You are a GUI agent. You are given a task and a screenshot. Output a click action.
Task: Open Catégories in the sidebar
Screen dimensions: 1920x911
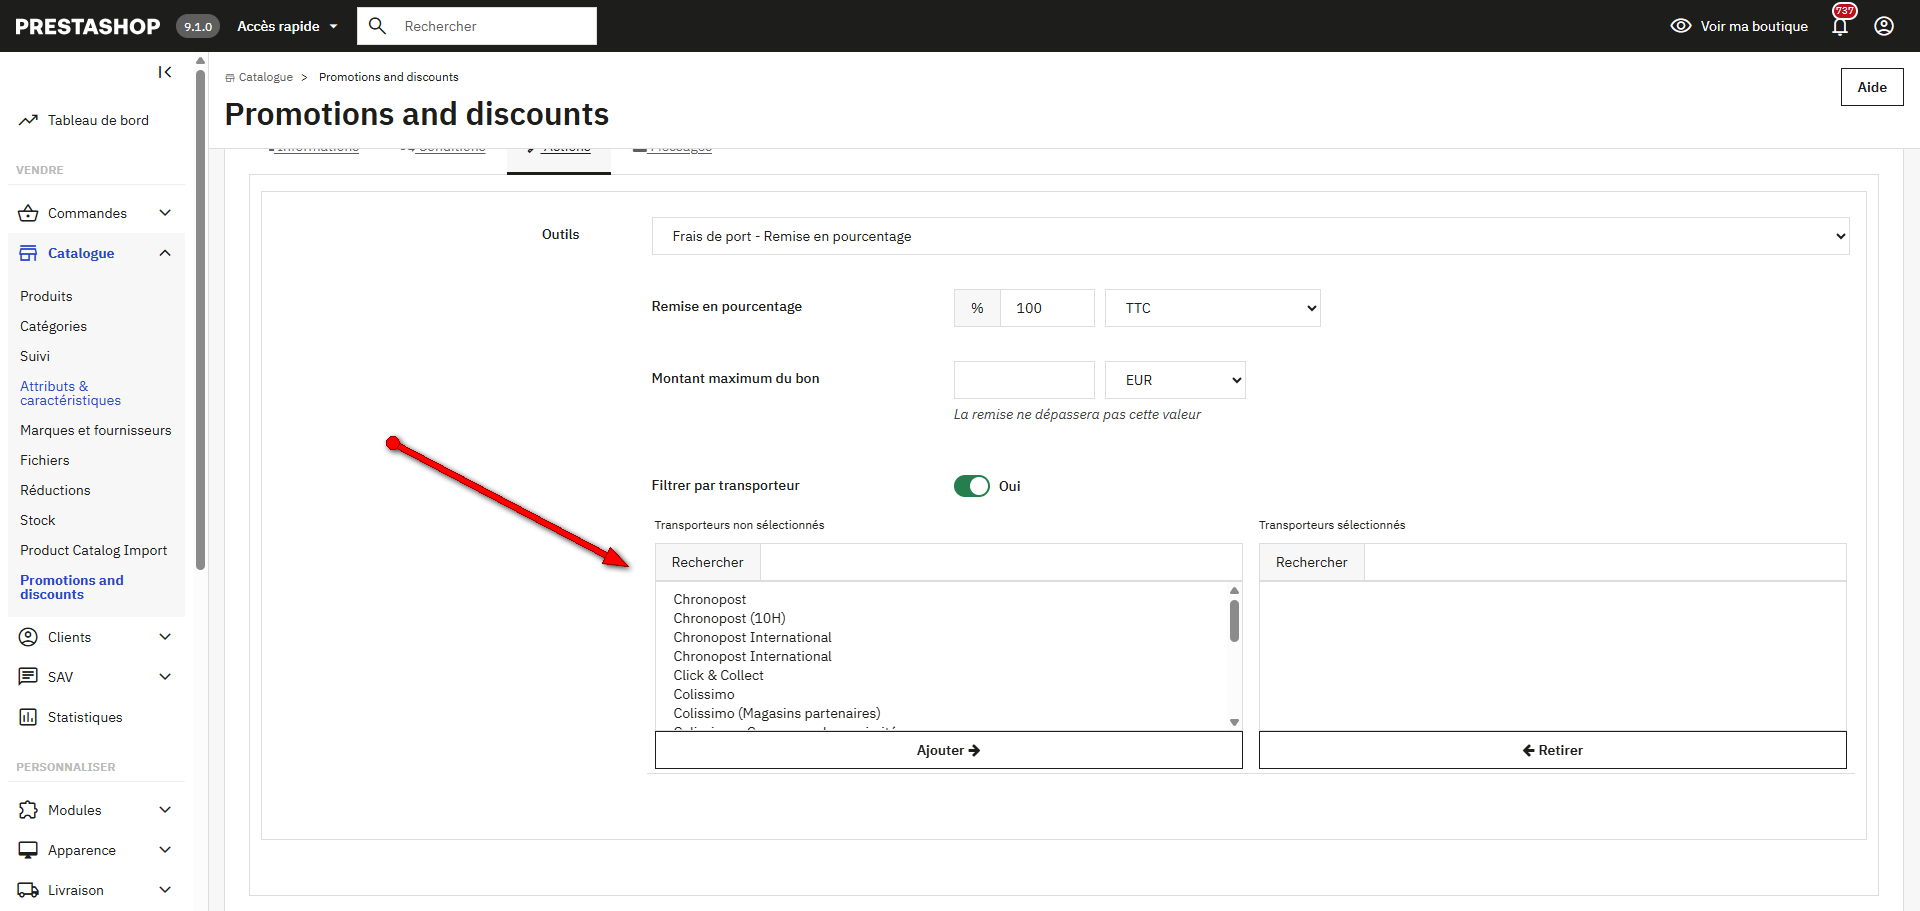pyautogui.click(x=53, y=326)
